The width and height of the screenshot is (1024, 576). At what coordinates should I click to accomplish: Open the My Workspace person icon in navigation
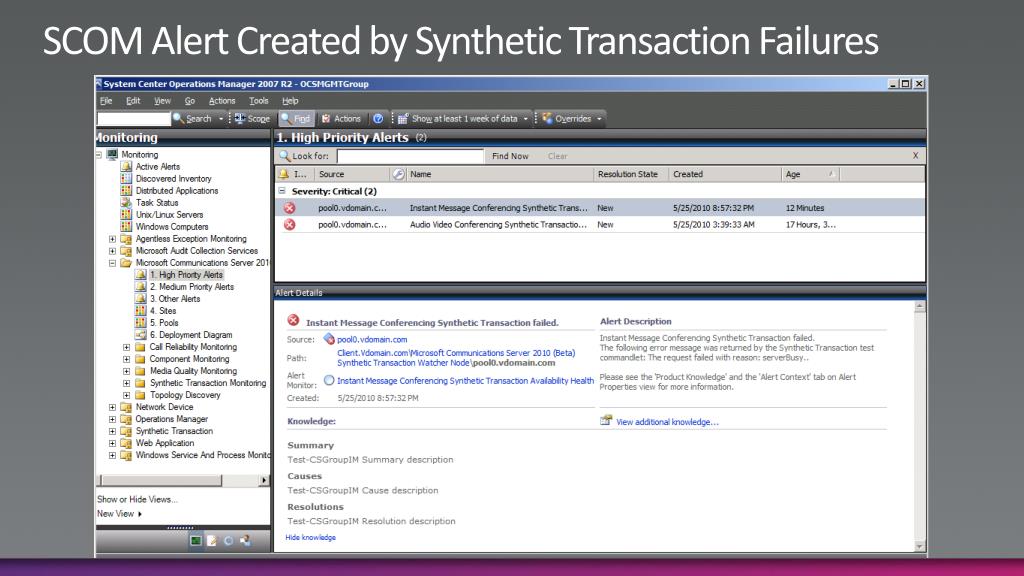pos(245,541)
